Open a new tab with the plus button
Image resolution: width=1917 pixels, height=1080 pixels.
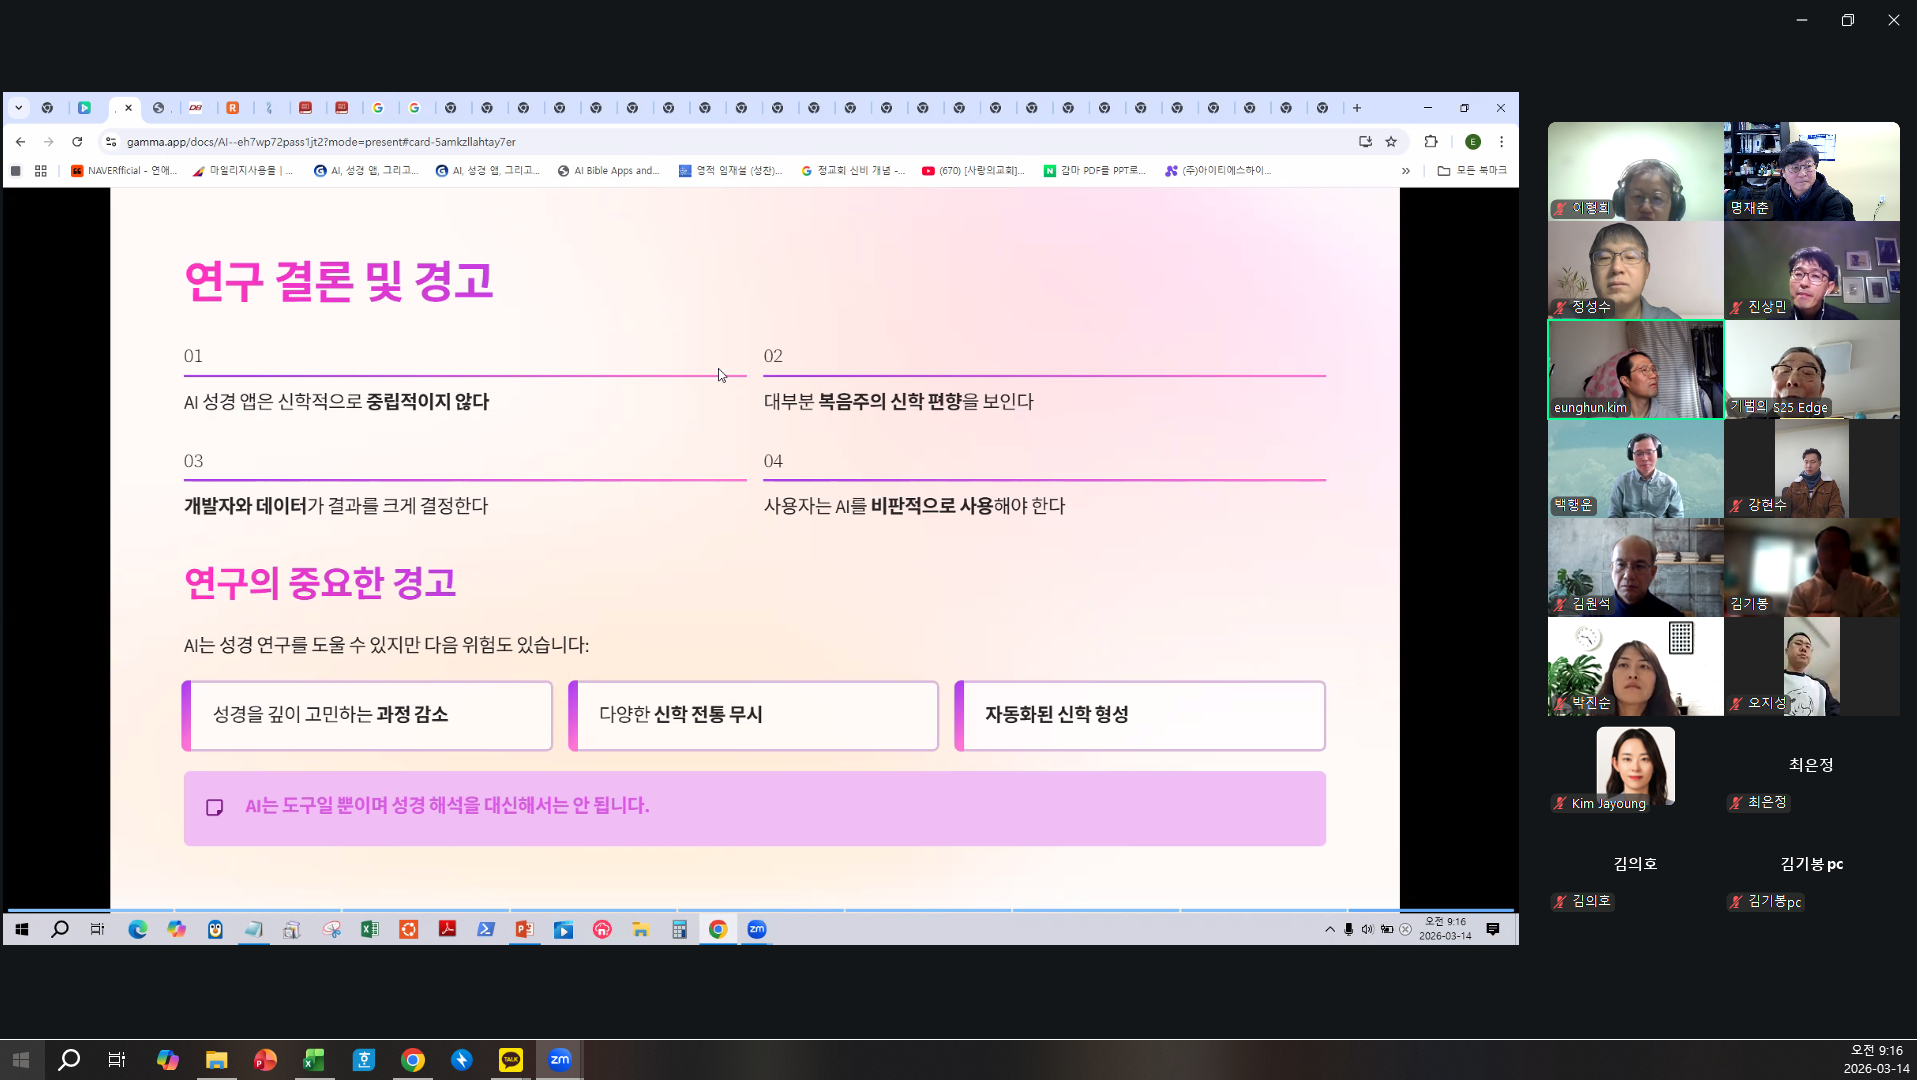coord(1357,108)
